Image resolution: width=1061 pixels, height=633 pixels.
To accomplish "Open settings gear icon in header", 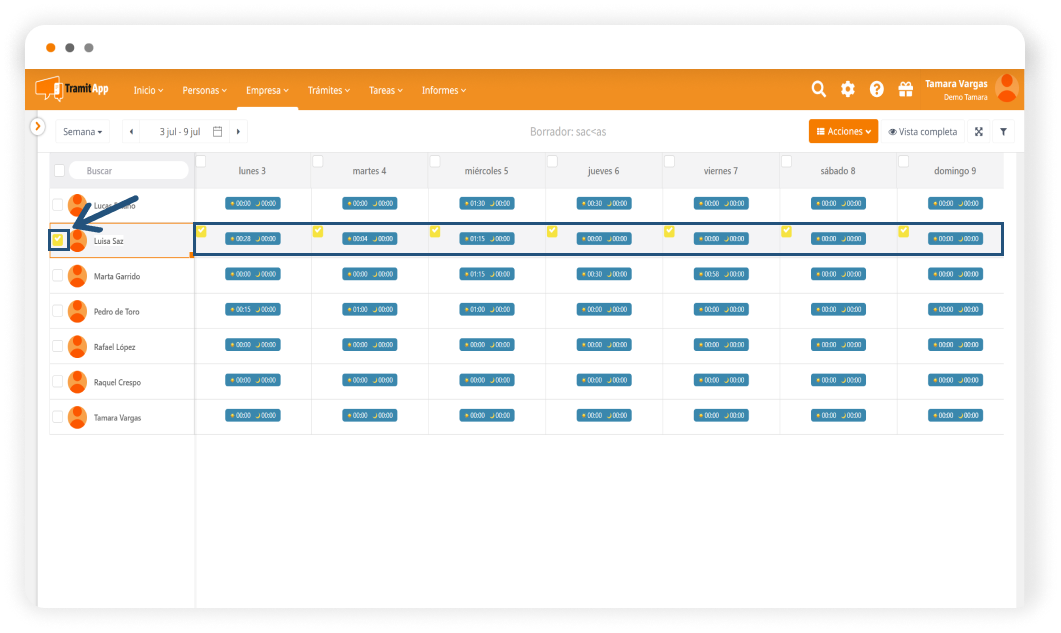I will (847, 89).
